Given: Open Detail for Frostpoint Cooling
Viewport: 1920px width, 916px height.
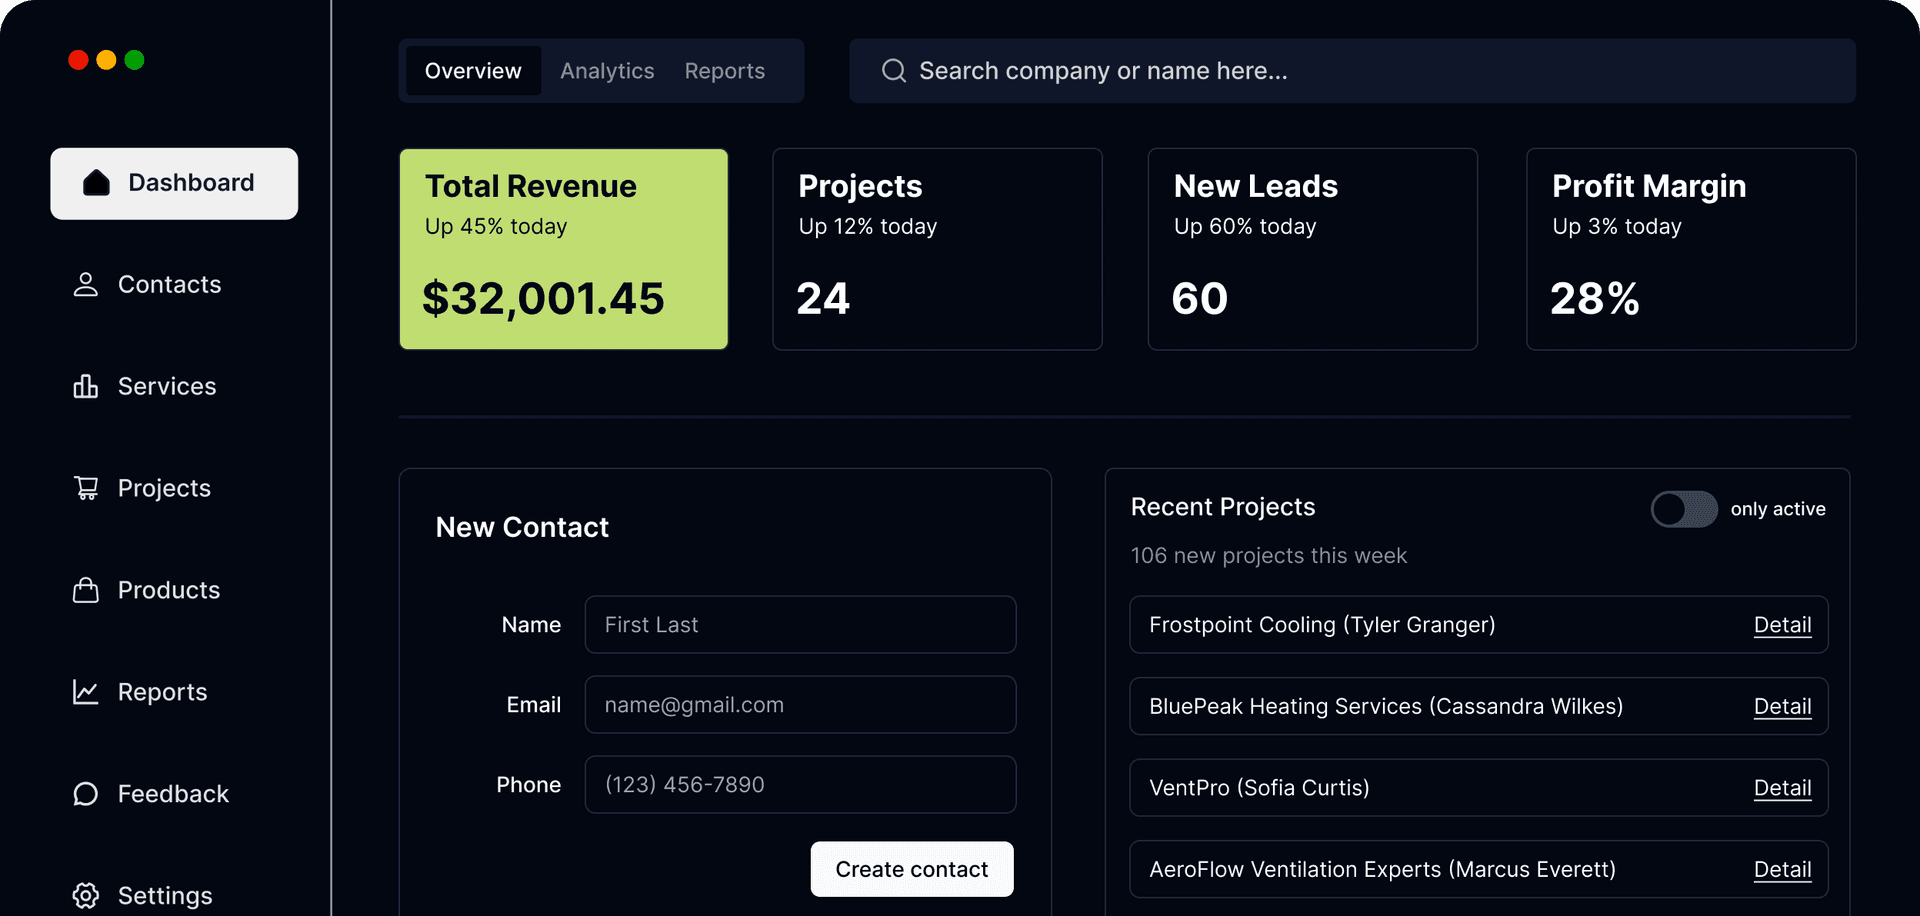Looking at the screenshot, I should pos(1782,625).
